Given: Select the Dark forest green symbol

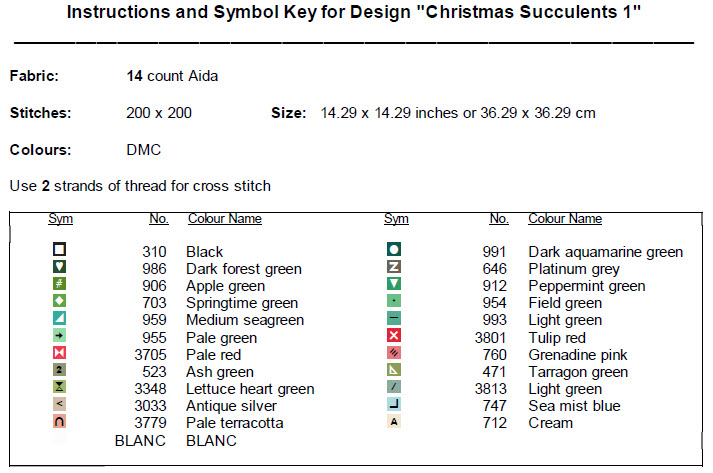Looking at the screenshot, I should click(x=59, y=267).
